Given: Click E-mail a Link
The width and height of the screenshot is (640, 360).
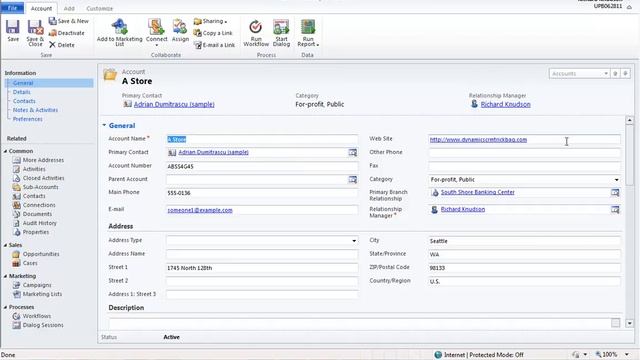Looking at the screenshot, I should click(x=214, y=45).
